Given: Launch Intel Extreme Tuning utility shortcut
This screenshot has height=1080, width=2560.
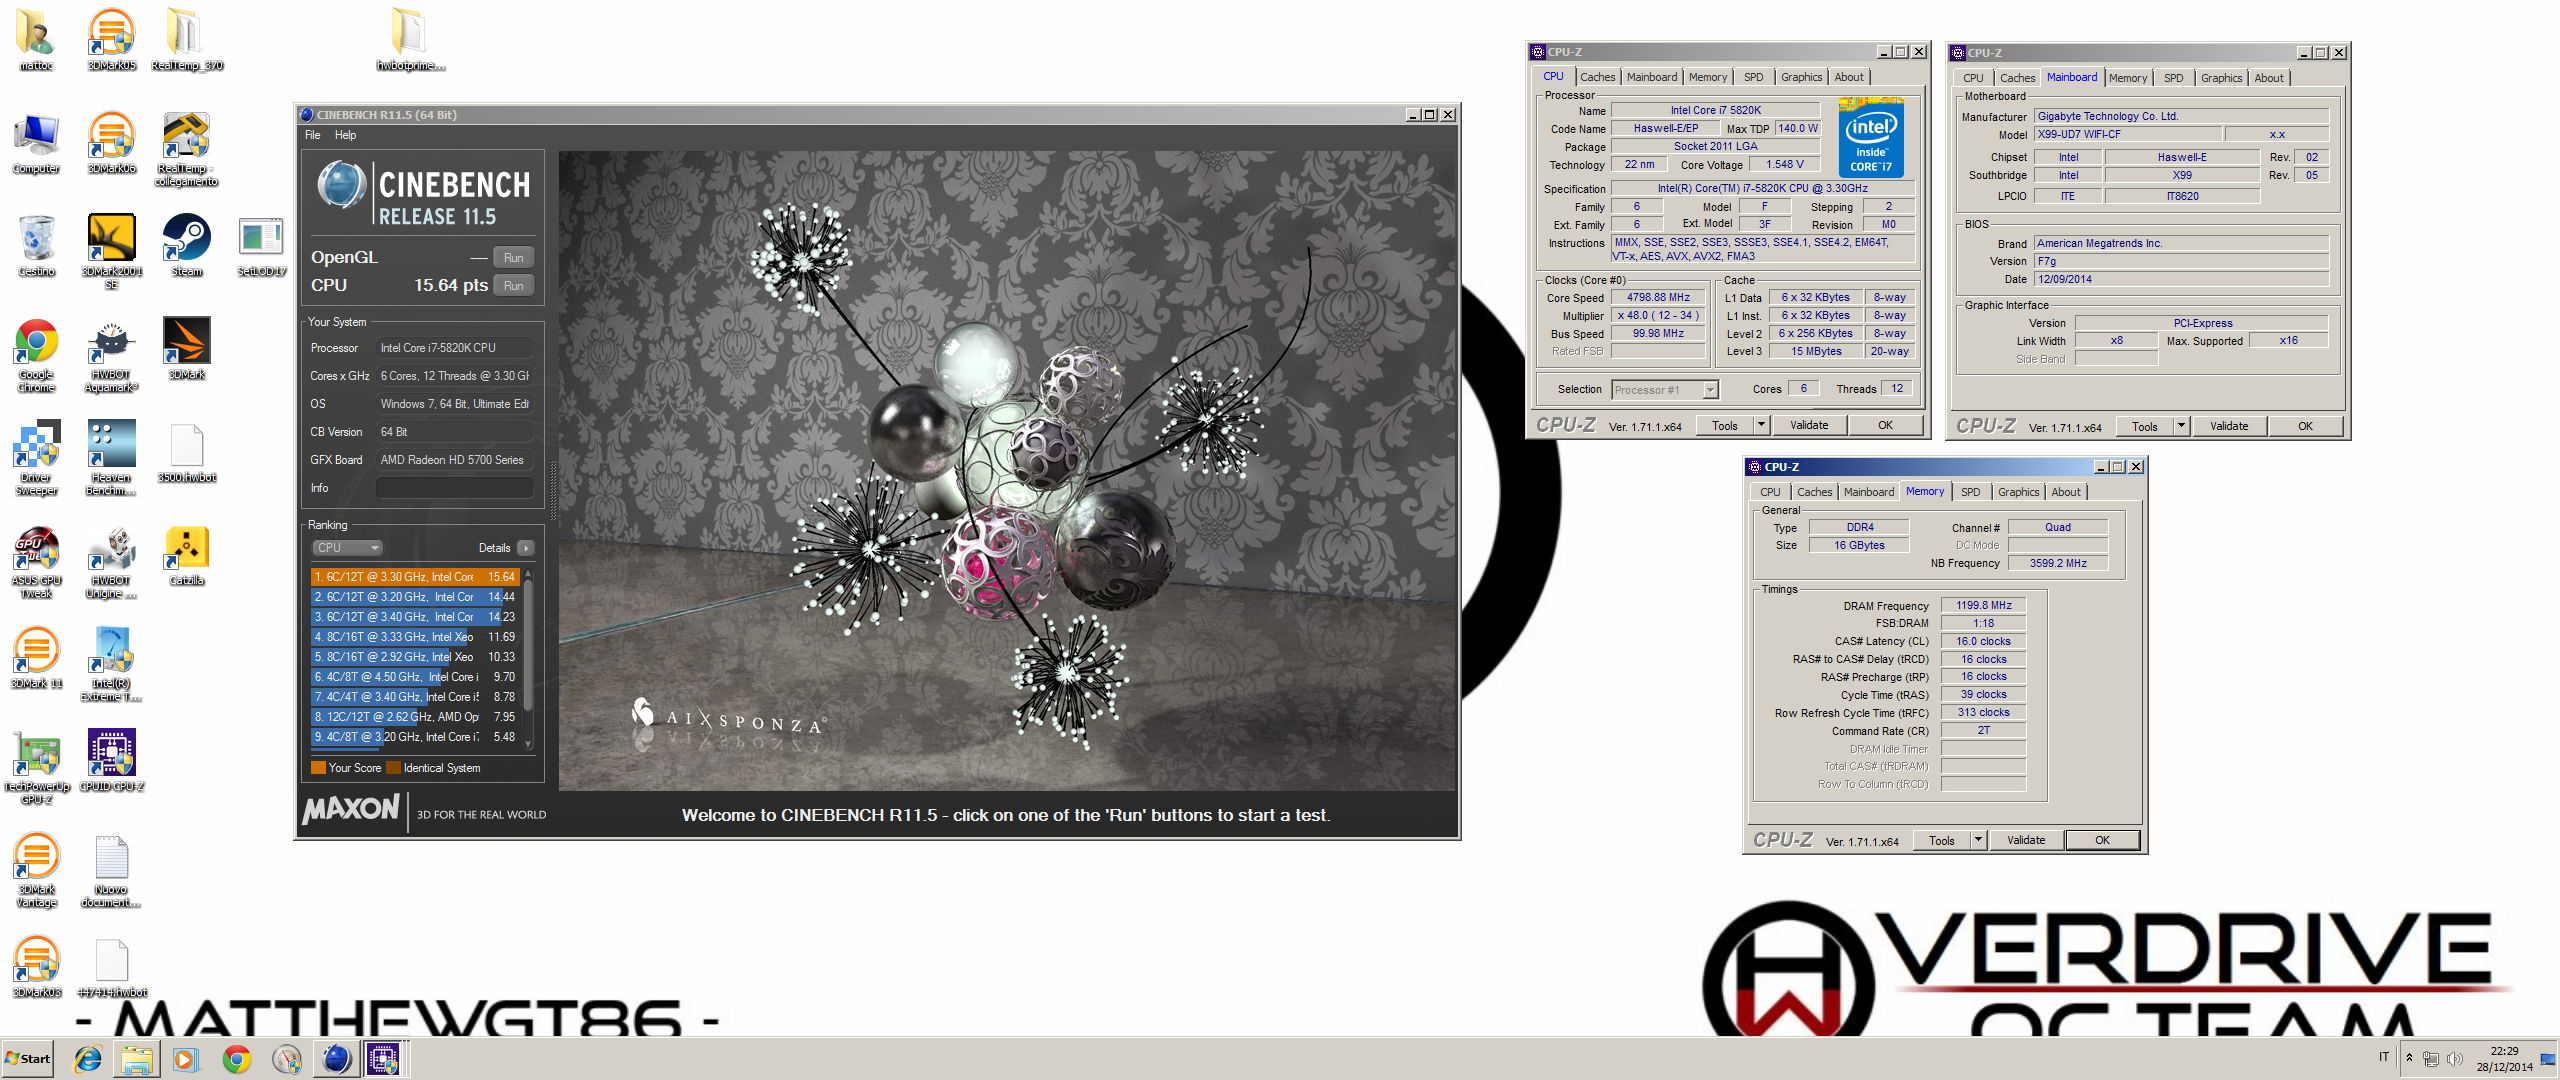Looking at the screenshot, I should point(111,664).
